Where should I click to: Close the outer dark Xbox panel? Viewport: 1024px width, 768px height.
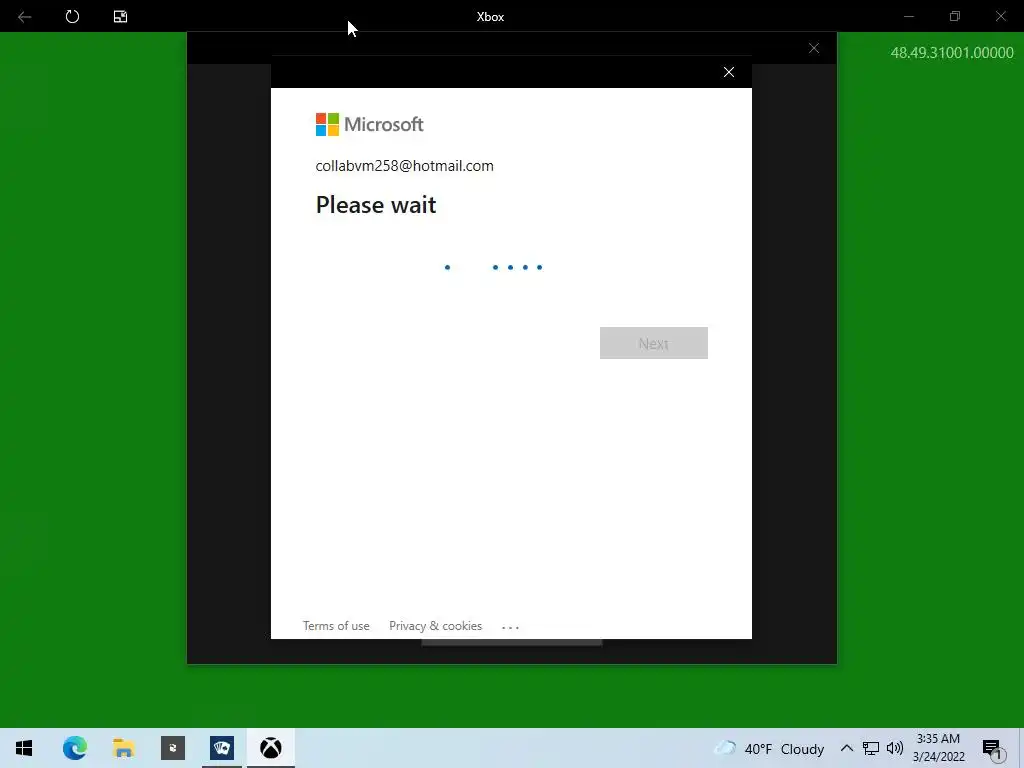[814, 48]
